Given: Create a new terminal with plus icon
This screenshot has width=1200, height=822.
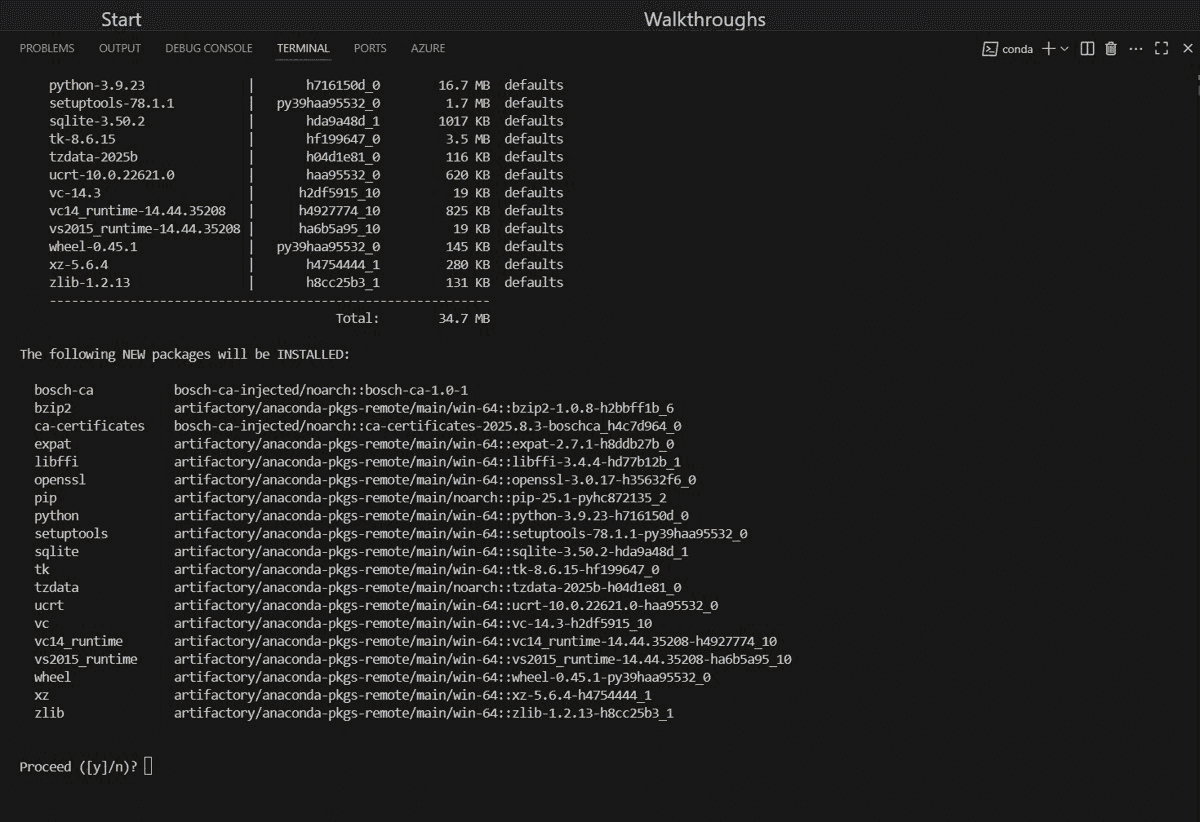Looking at the screenshot, I should [1047, 48].
